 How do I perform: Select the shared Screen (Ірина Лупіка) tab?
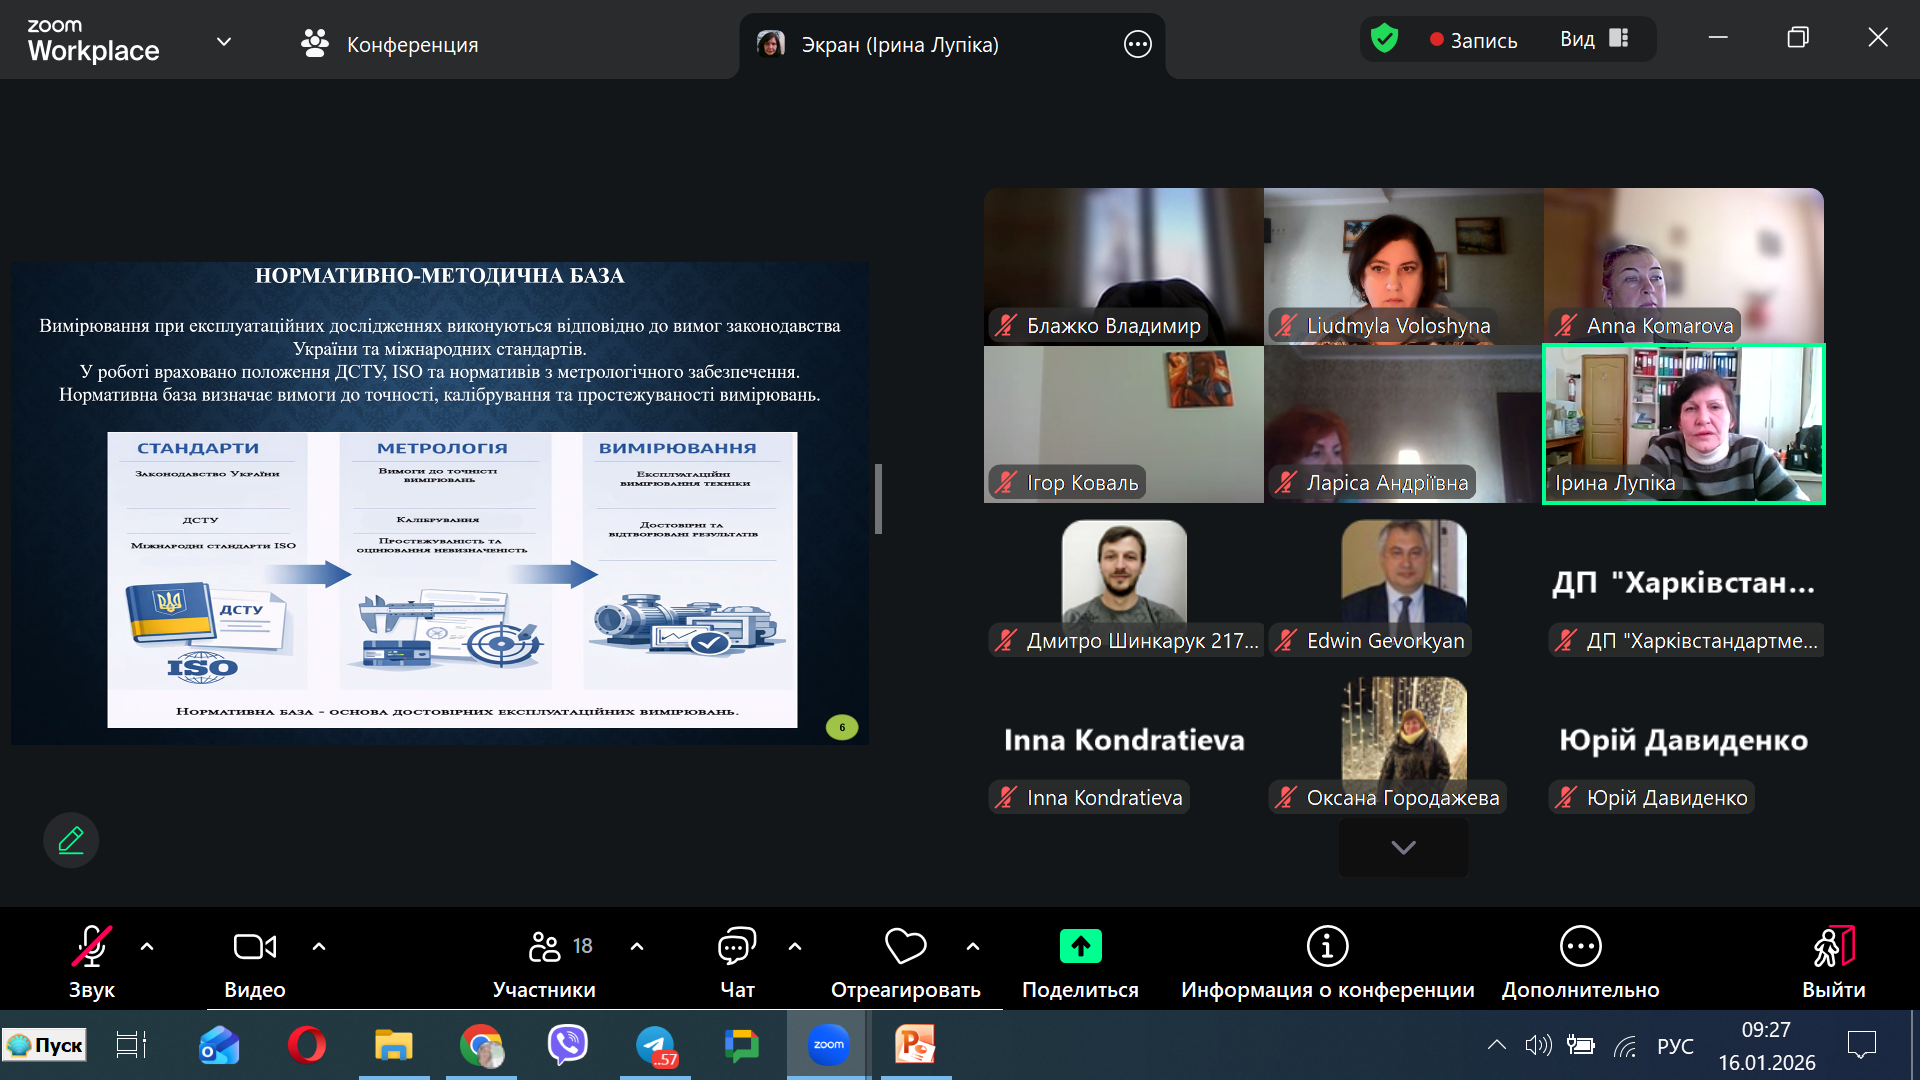point(899,44)
